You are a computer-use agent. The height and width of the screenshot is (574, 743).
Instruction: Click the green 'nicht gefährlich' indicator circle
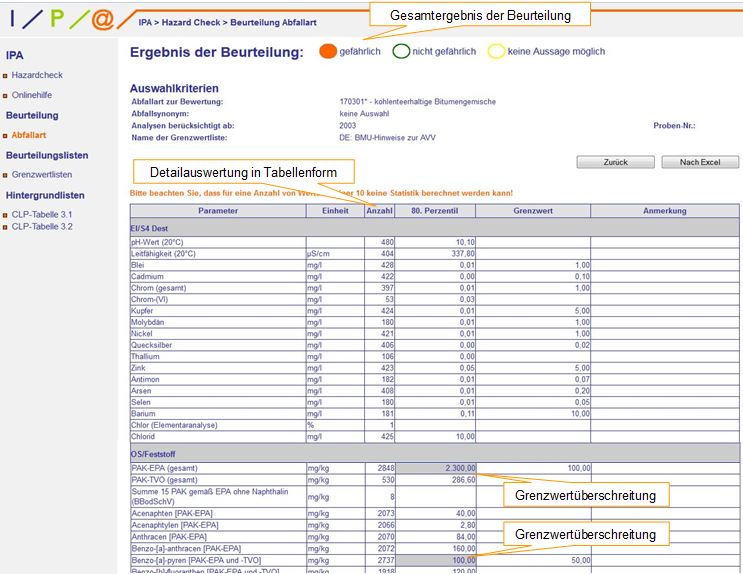point(401,51)
